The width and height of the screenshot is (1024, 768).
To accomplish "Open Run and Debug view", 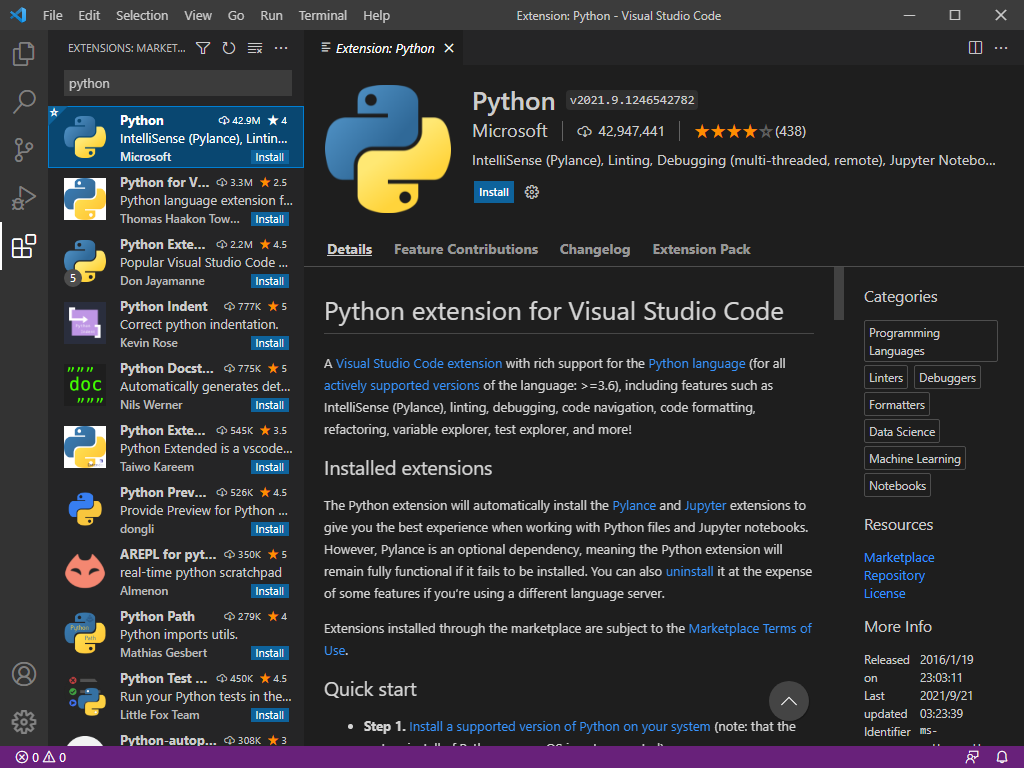I will 24,199.
